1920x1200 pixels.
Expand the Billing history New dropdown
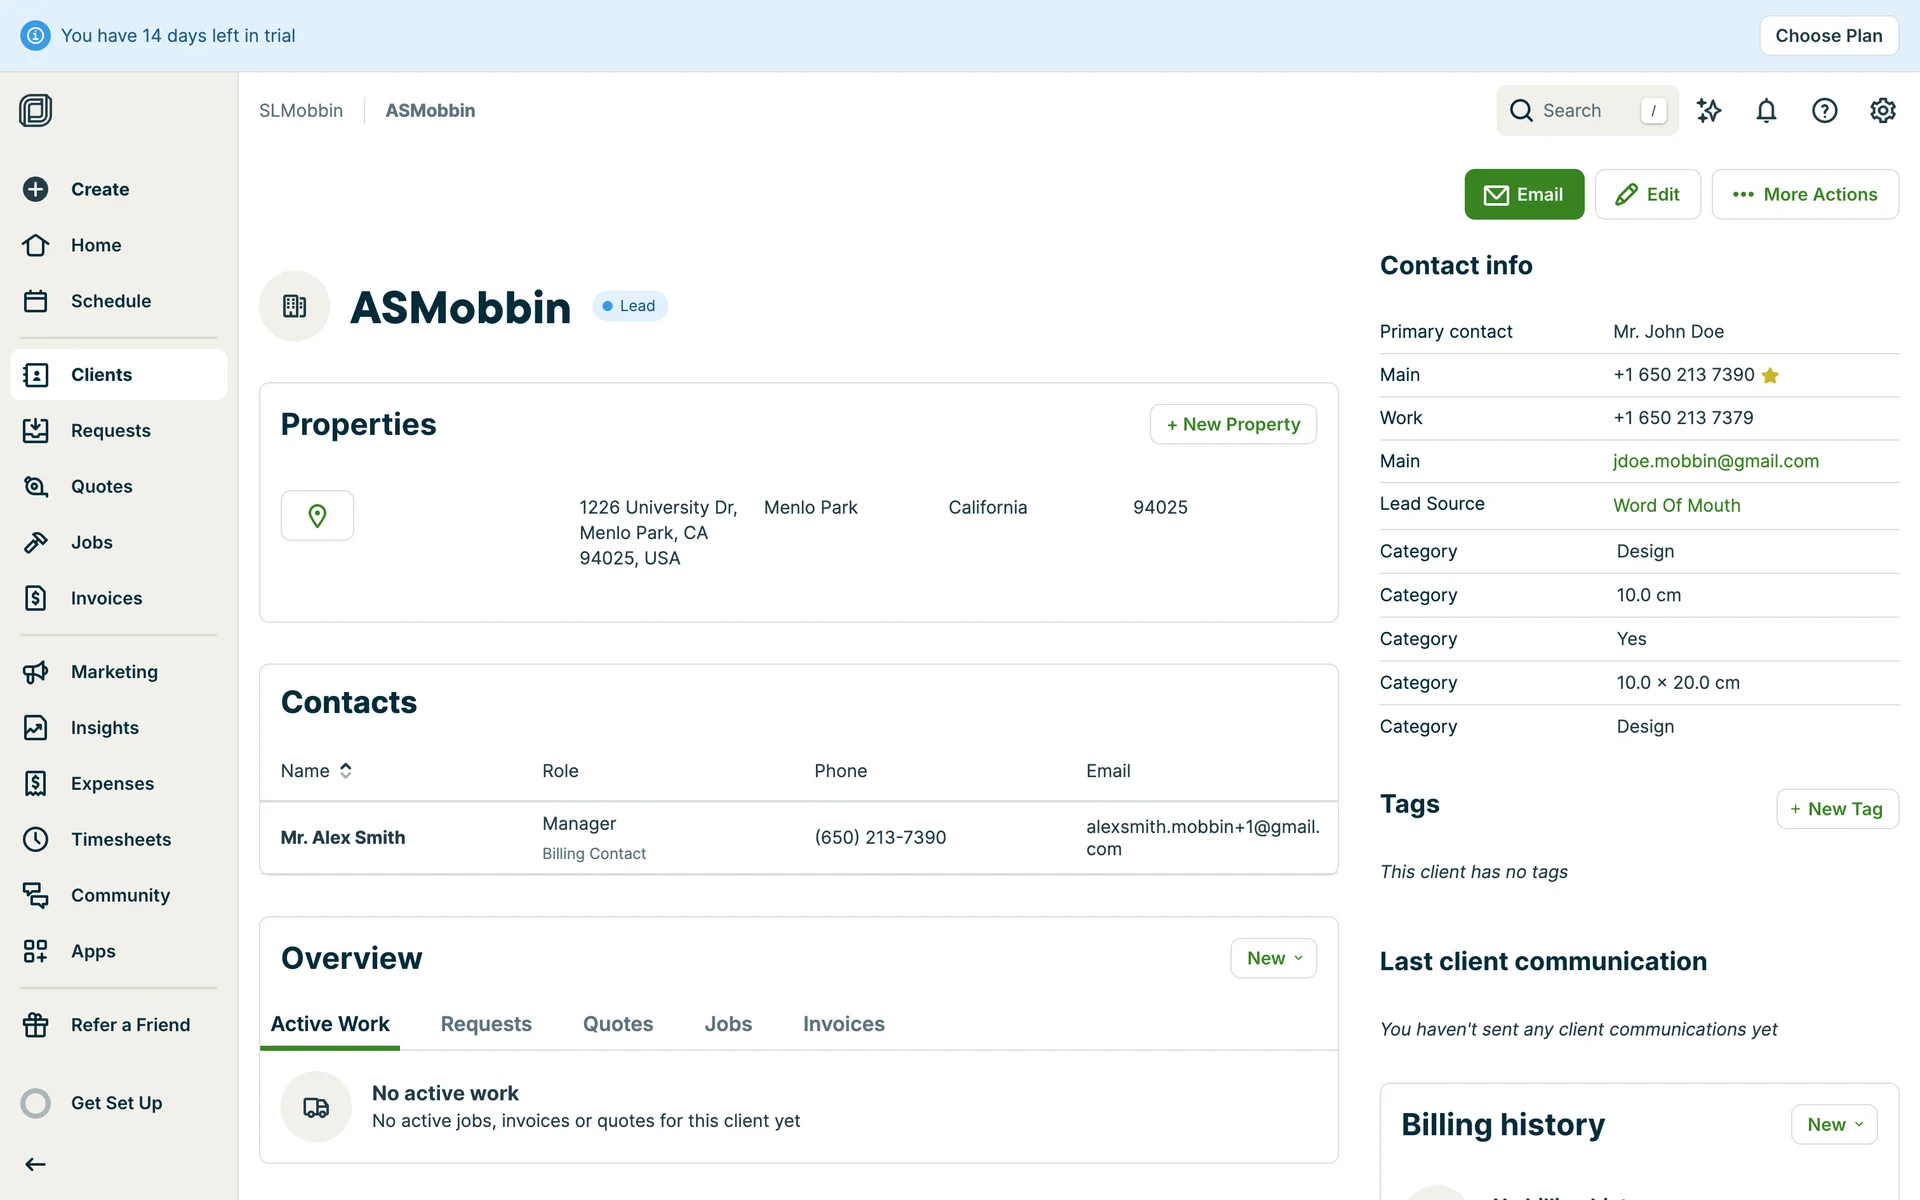(x=1834, y=1125)
